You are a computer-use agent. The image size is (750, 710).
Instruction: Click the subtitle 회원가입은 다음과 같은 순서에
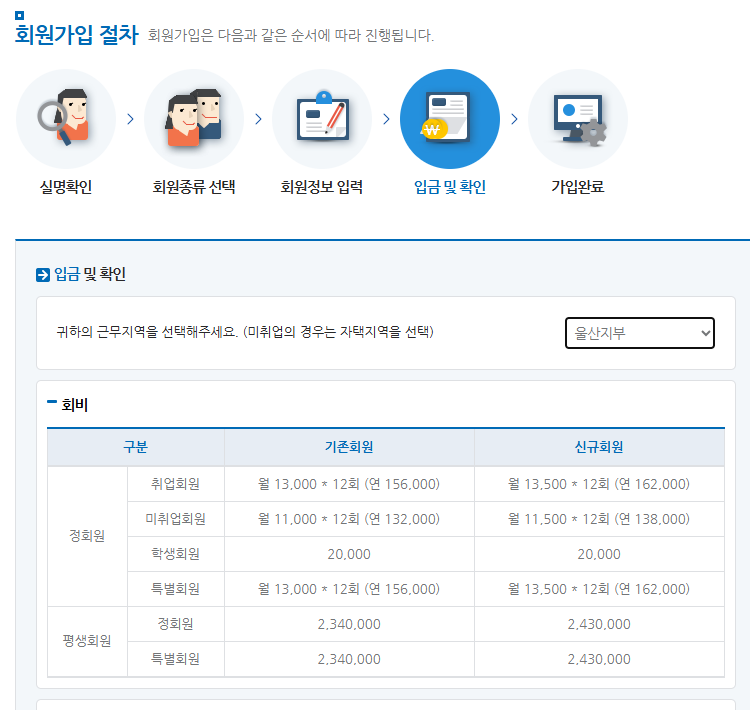pyautogui.click(x=291, y=35)
